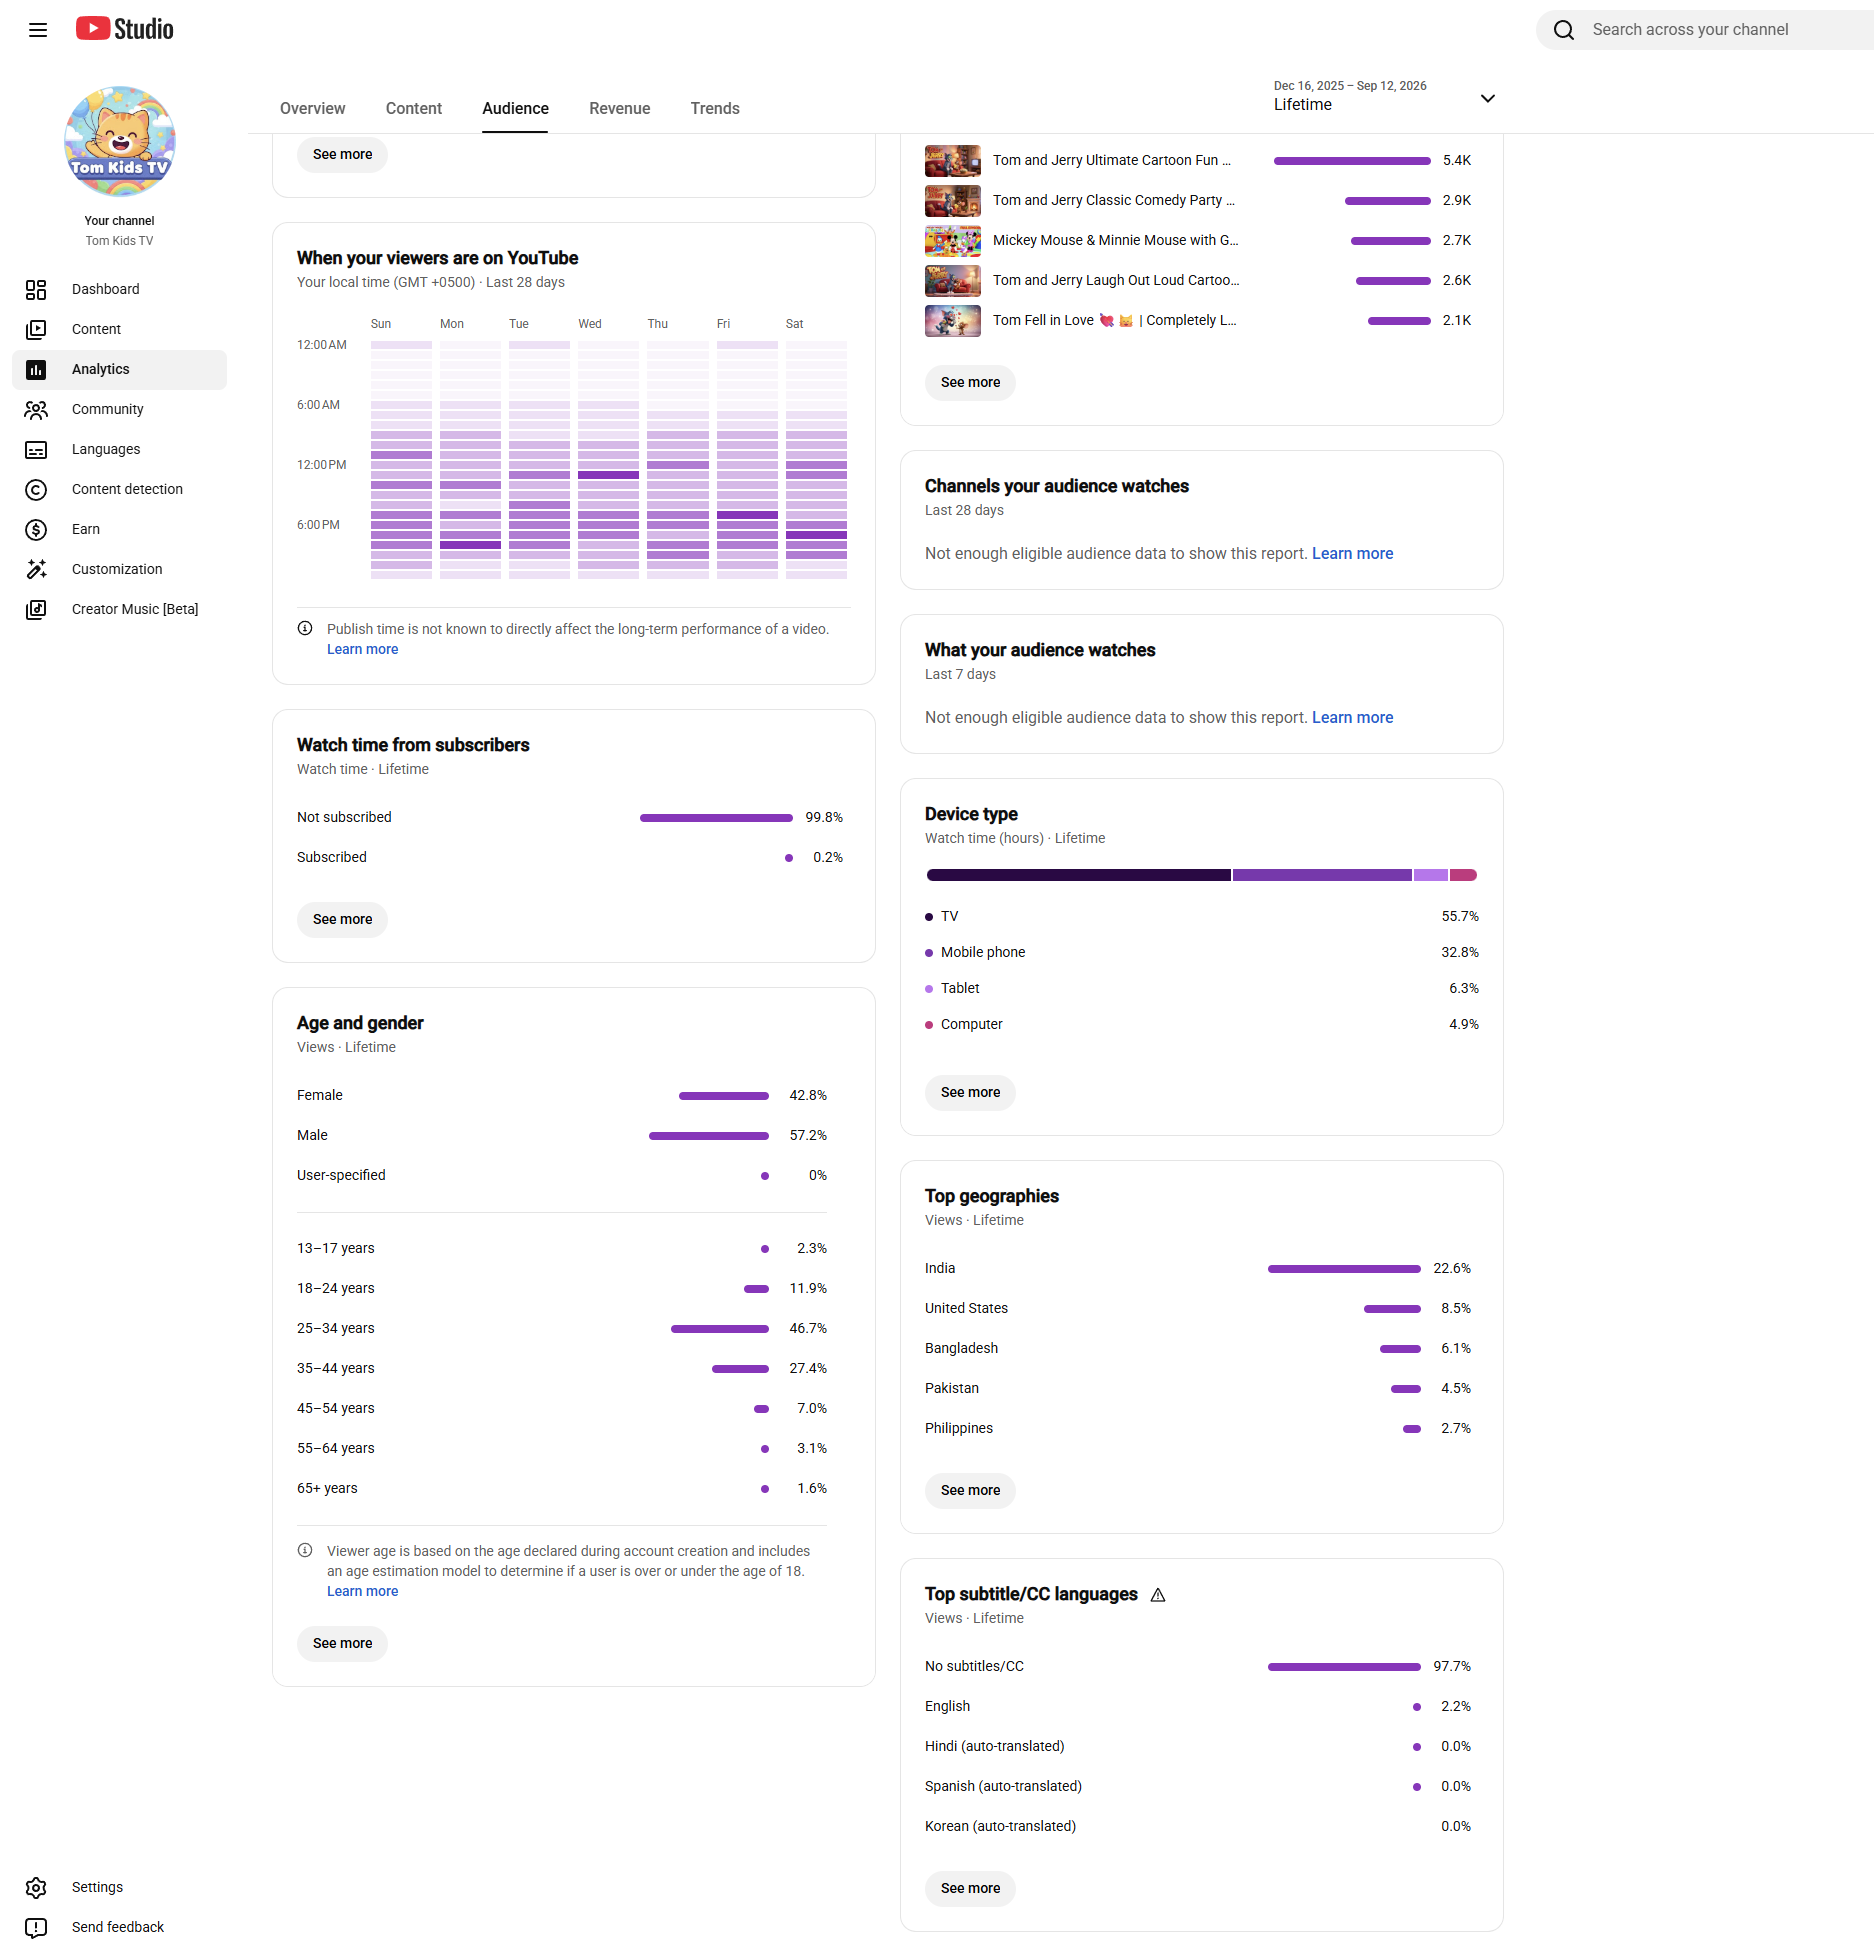Expand the Lifetime date range dropdown
The width and height of the screenshot is (1874, 1952).
pyautogui.click(x=1385, y=97)
